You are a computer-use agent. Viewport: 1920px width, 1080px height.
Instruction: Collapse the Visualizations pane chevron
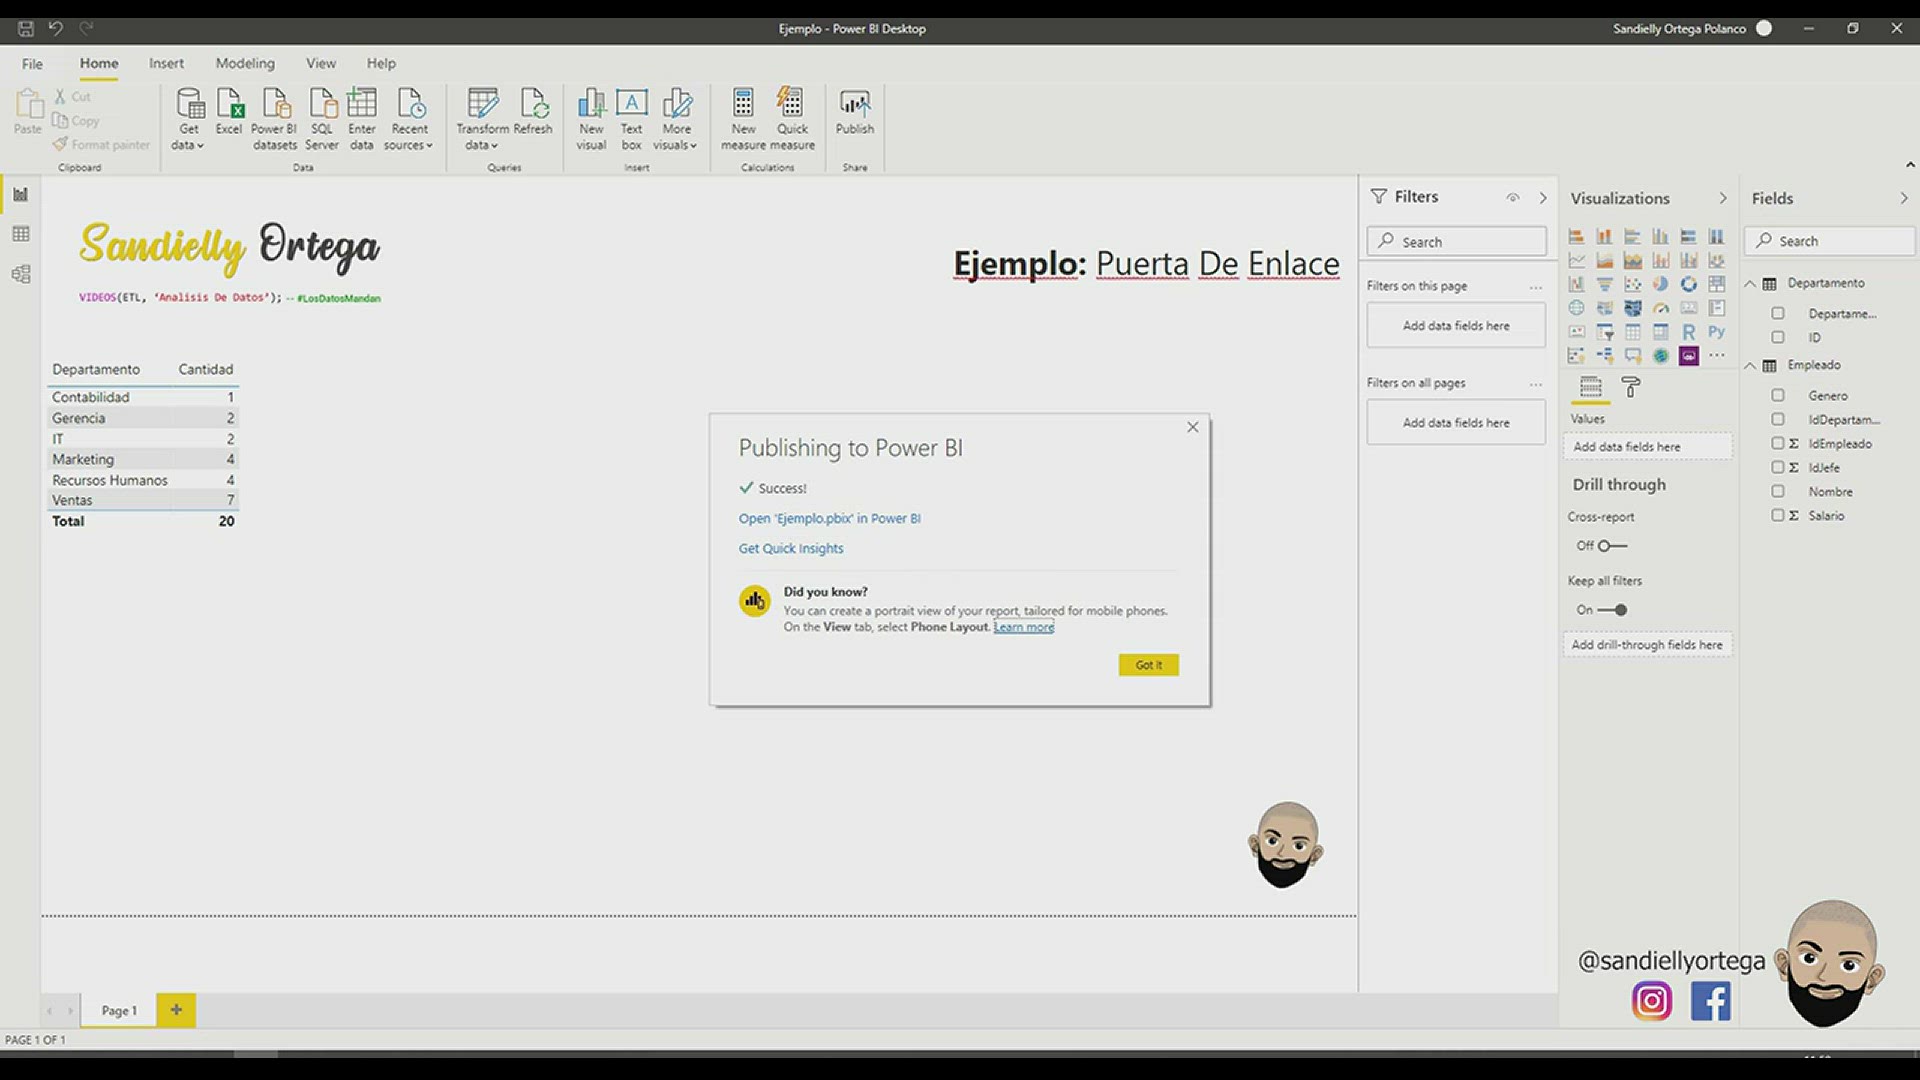pos(1723,198)
